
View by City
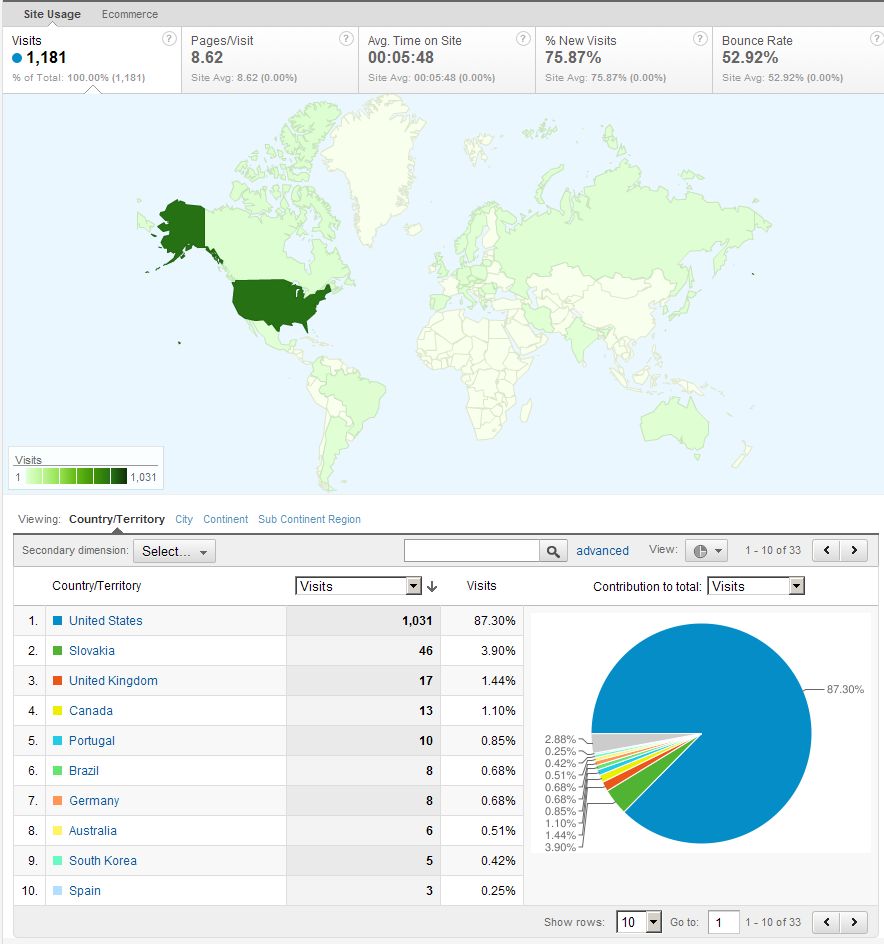pos(184,519)
